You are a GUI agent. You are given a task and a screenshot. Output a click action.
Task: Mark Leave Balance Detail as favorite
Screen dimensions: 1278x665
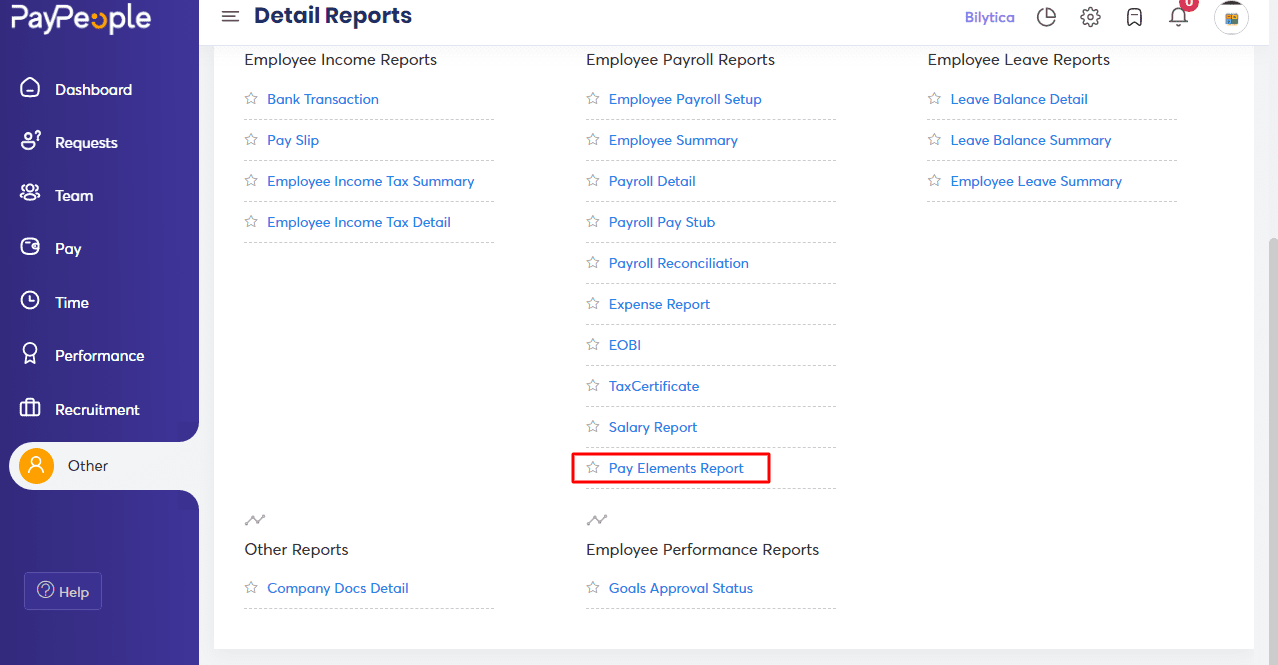[935, 98]
